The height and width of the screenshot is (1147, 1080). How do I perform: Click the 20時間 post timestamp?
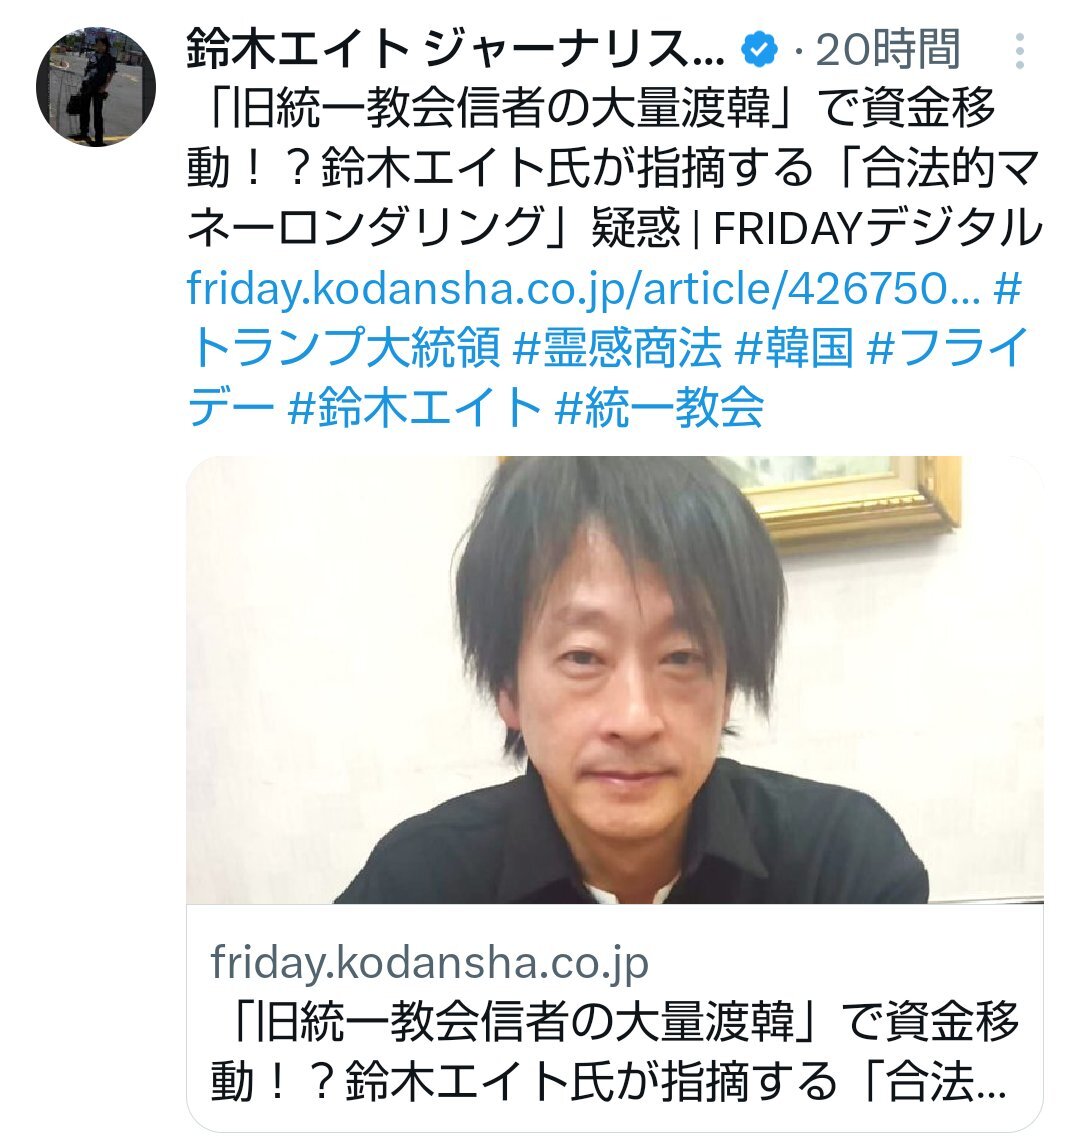coord(887,50)
